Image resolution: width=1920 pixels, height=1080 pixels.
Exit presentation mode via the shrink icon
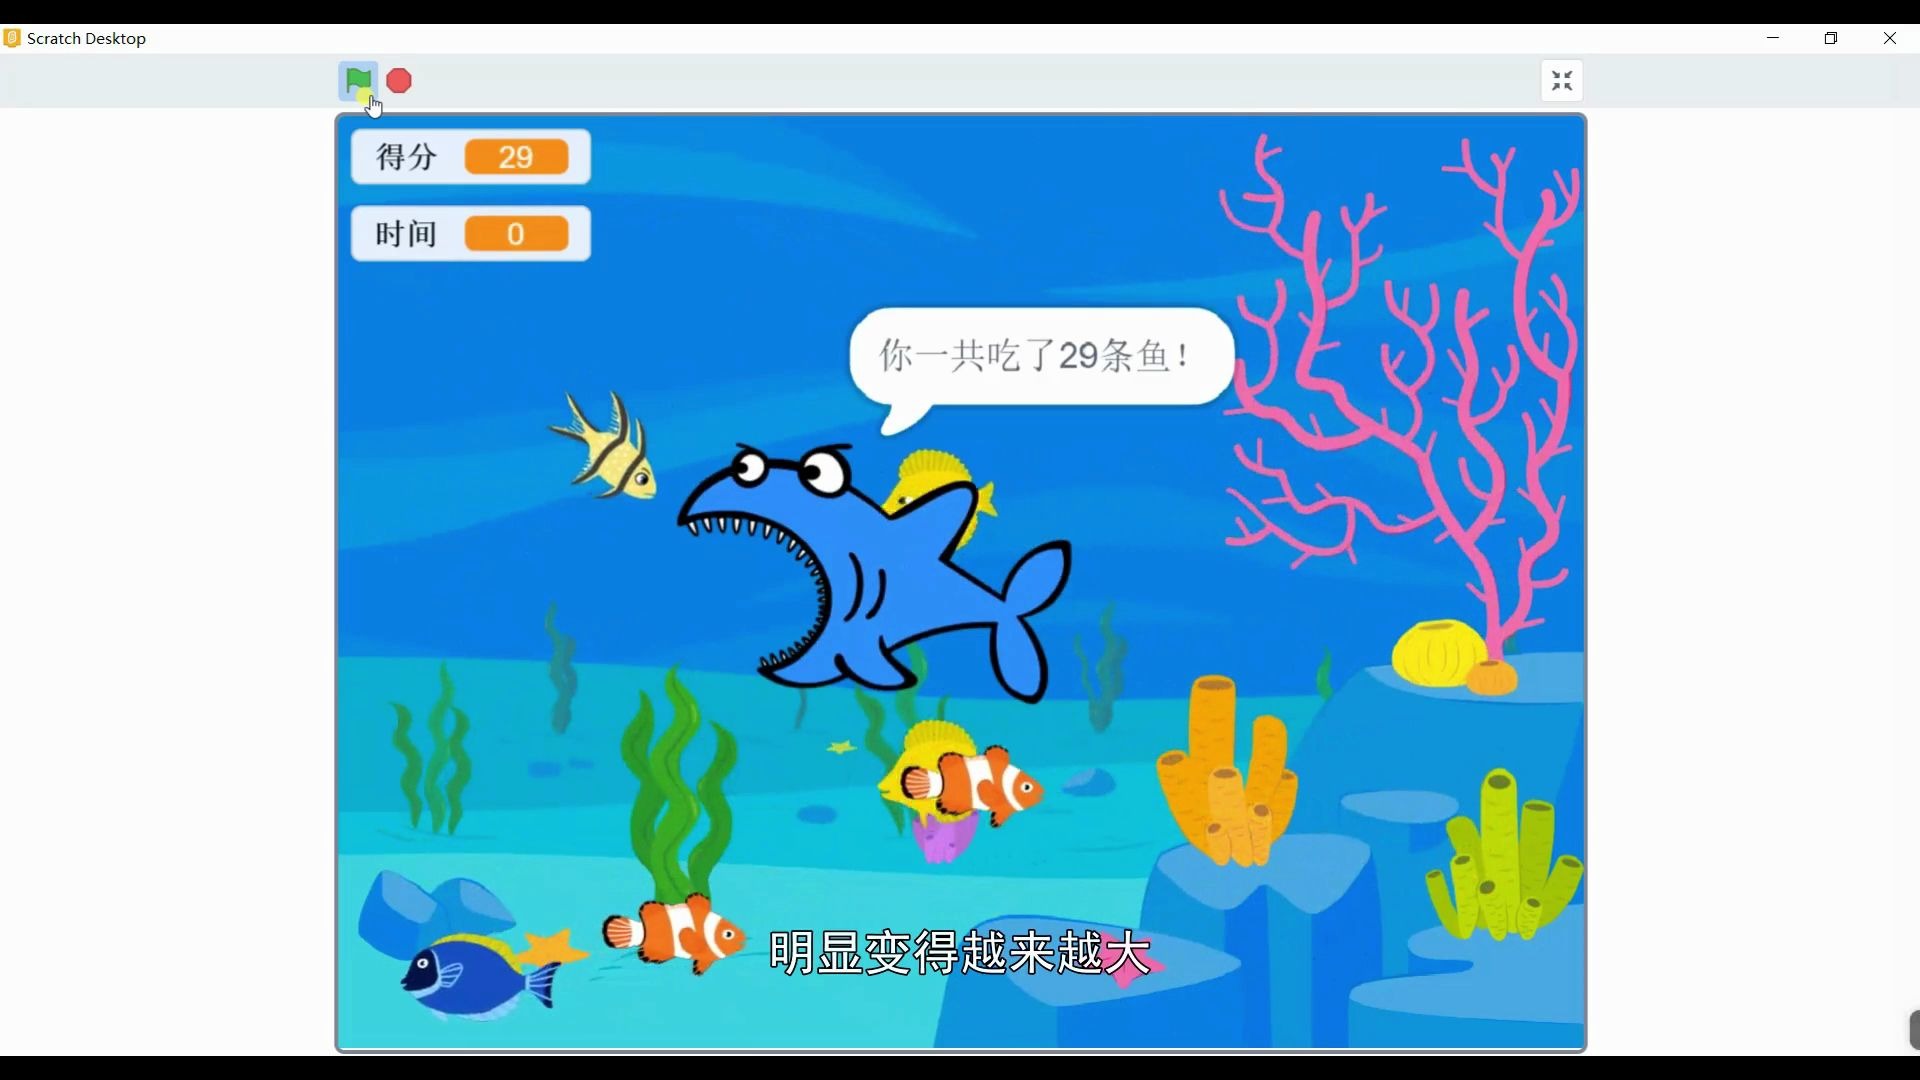(x=1563, y=81)
